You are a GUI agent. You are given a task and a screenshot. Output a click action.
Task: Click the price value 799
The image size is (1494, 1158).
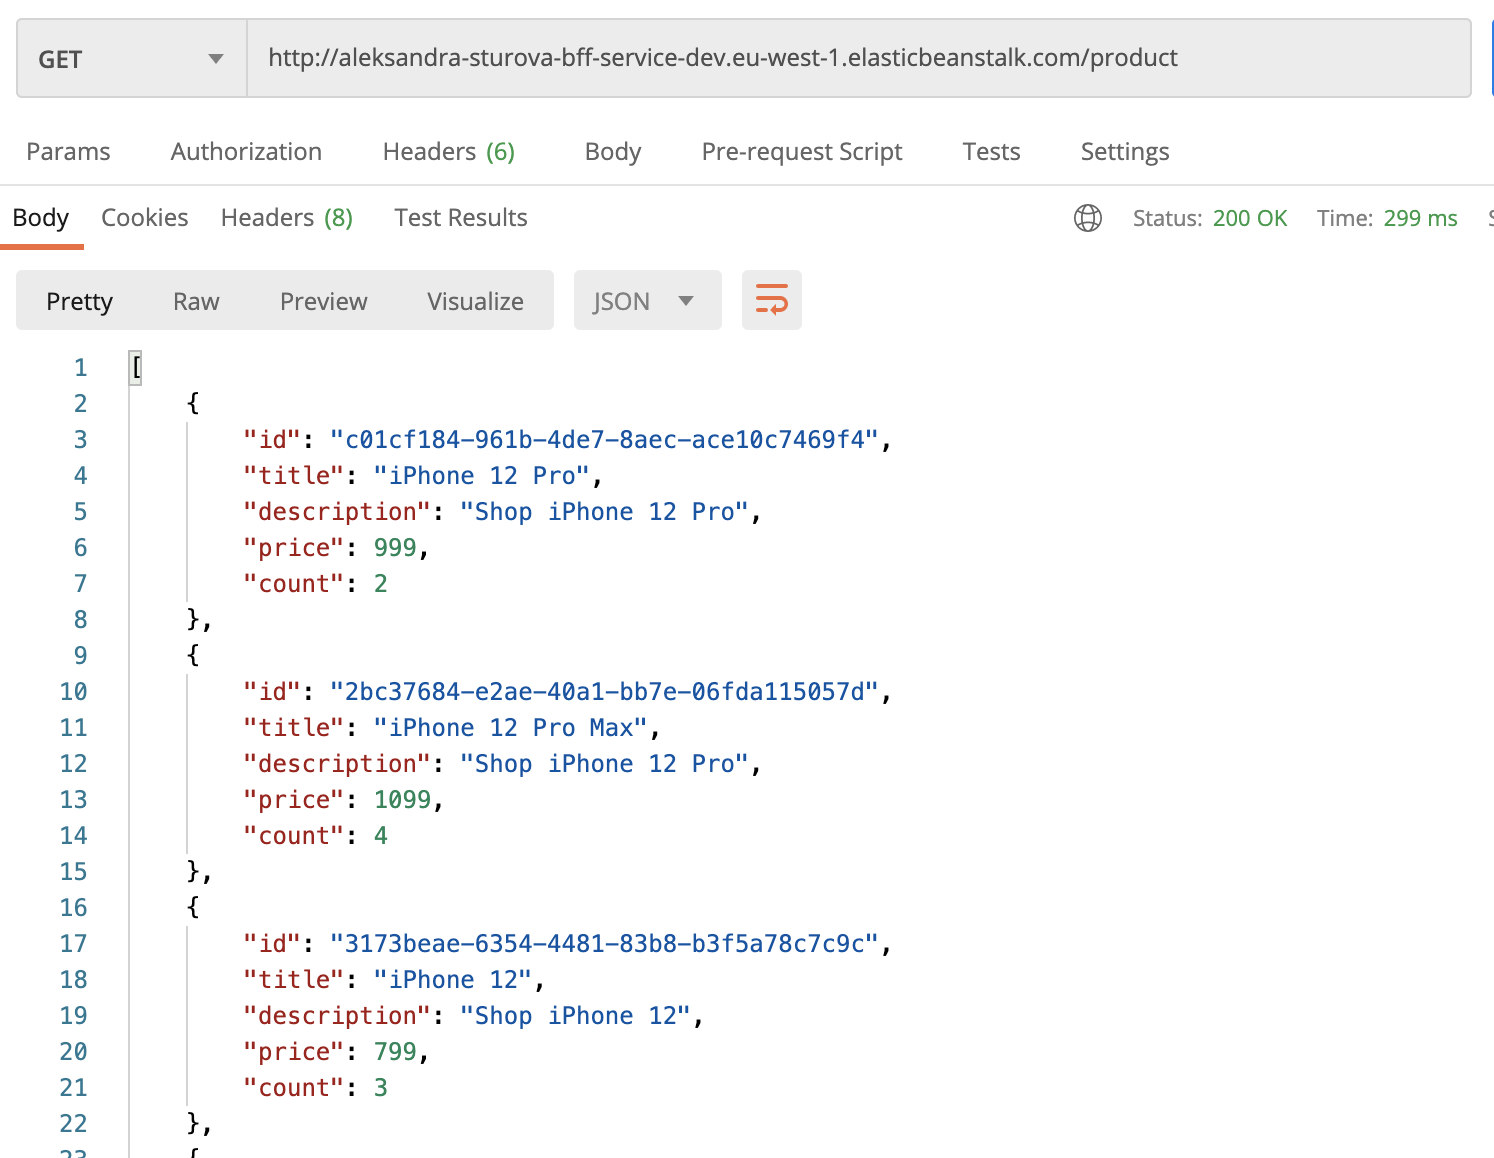tap(395, 1052)
